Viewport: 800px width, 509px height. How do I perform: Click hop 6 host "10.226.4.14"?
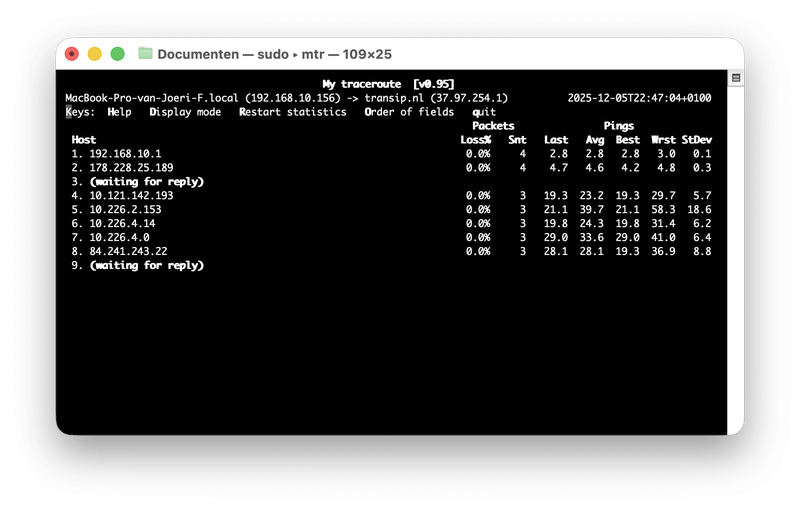[122, 223]
